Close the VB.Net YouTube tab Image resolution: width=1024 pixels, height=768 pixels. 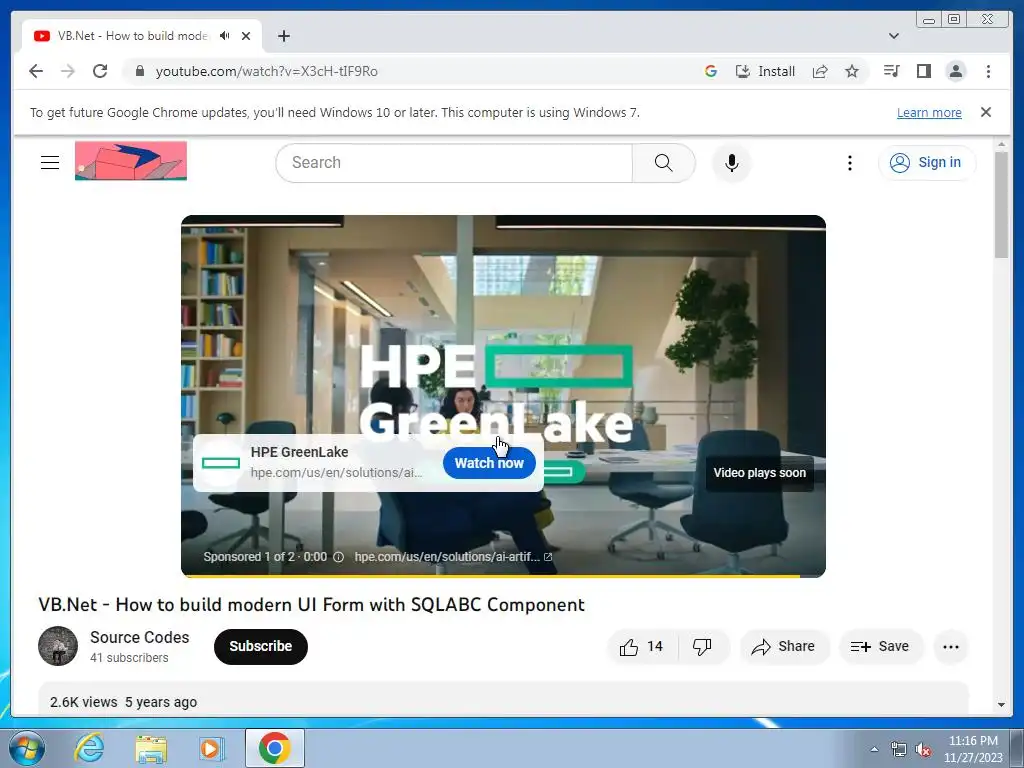pyautogui.click(x=246, y=36)
